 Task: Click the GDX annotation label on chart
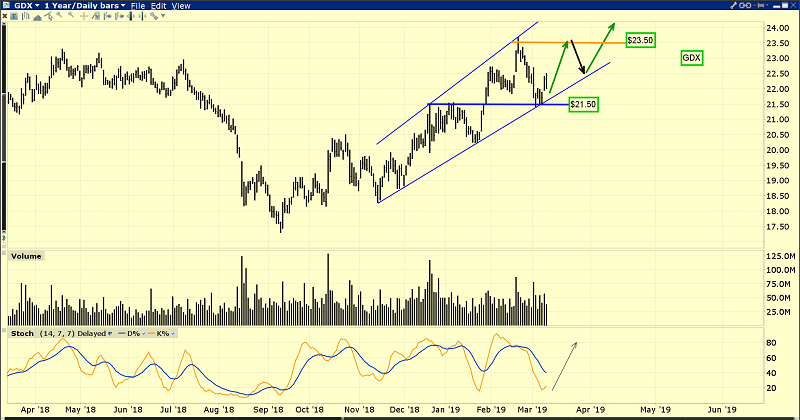(x=692, y=58)
